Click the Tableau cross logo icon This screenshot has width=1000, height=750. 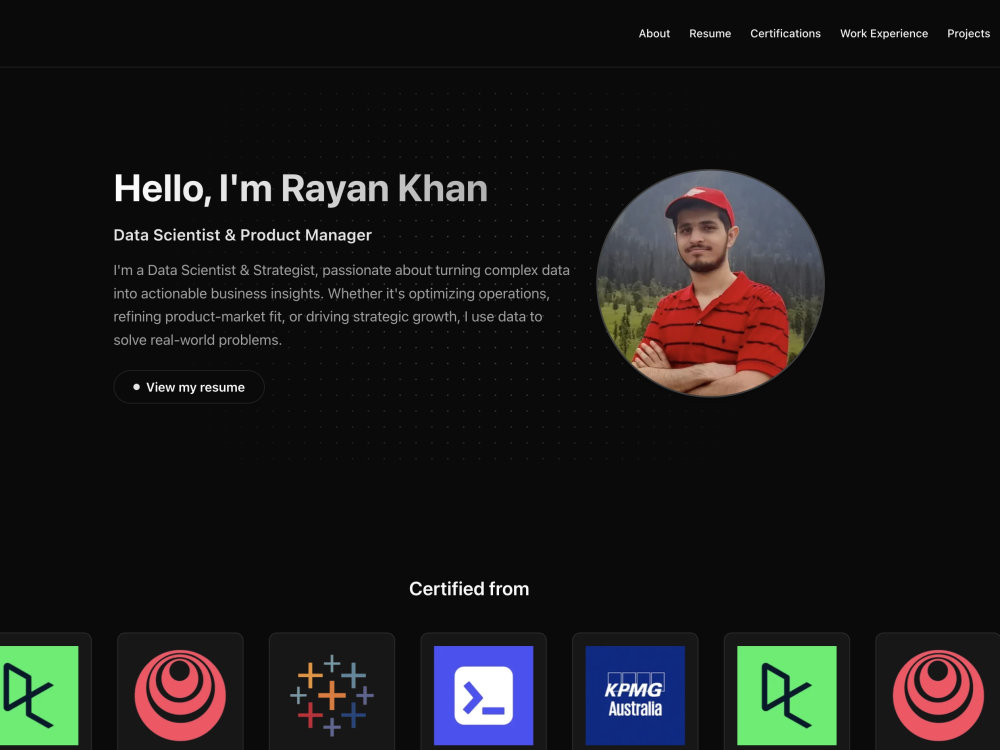click(x=332, y=695)
